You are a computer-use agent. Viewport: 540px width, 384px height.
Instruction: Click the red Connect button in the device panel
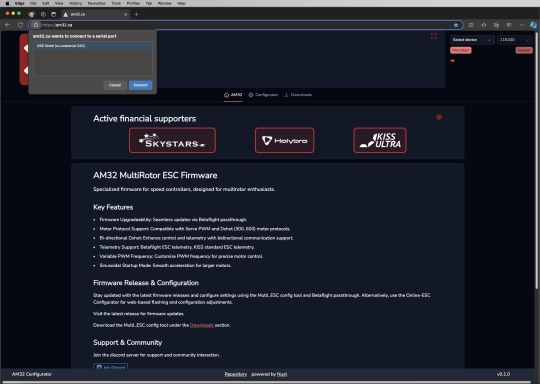pos(524,50)
